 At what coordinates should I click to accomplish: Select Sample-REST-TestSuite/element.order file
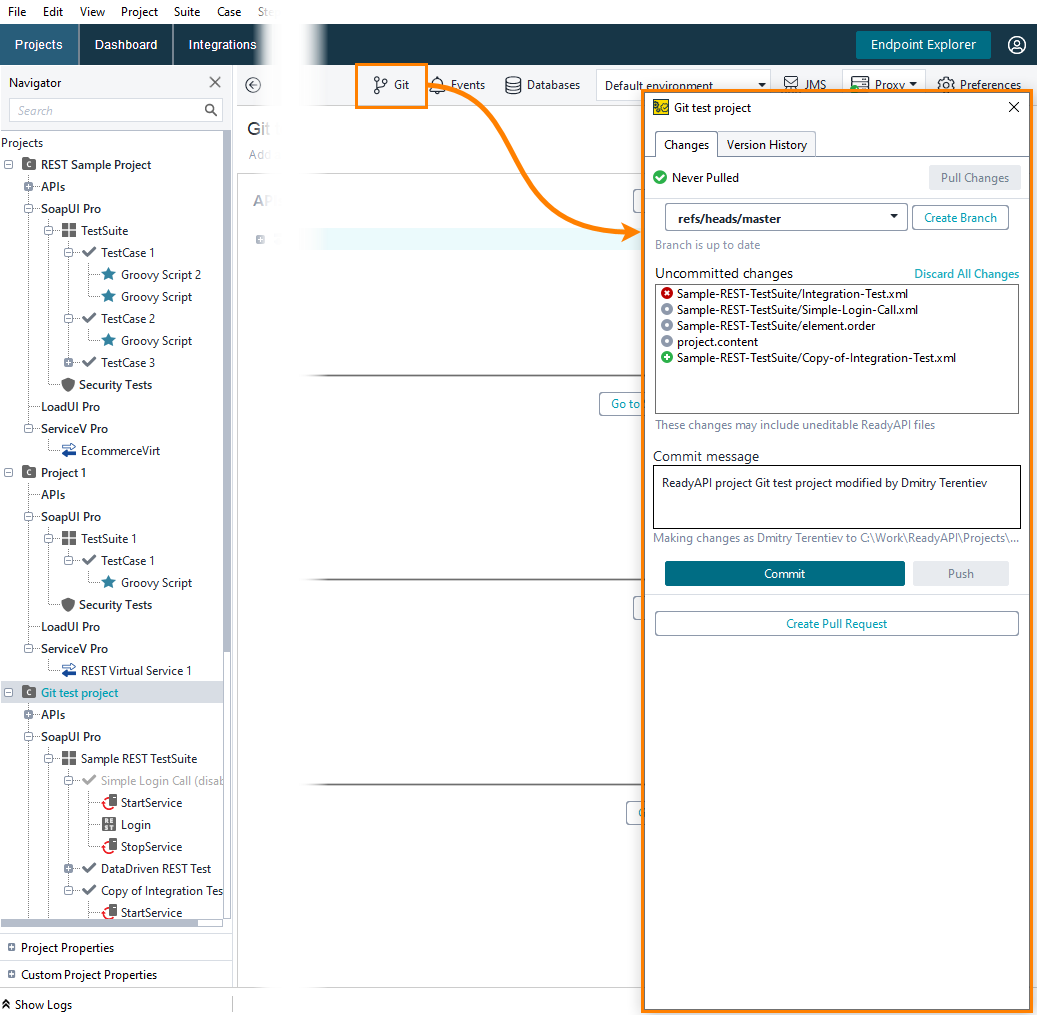pos(775,326)
